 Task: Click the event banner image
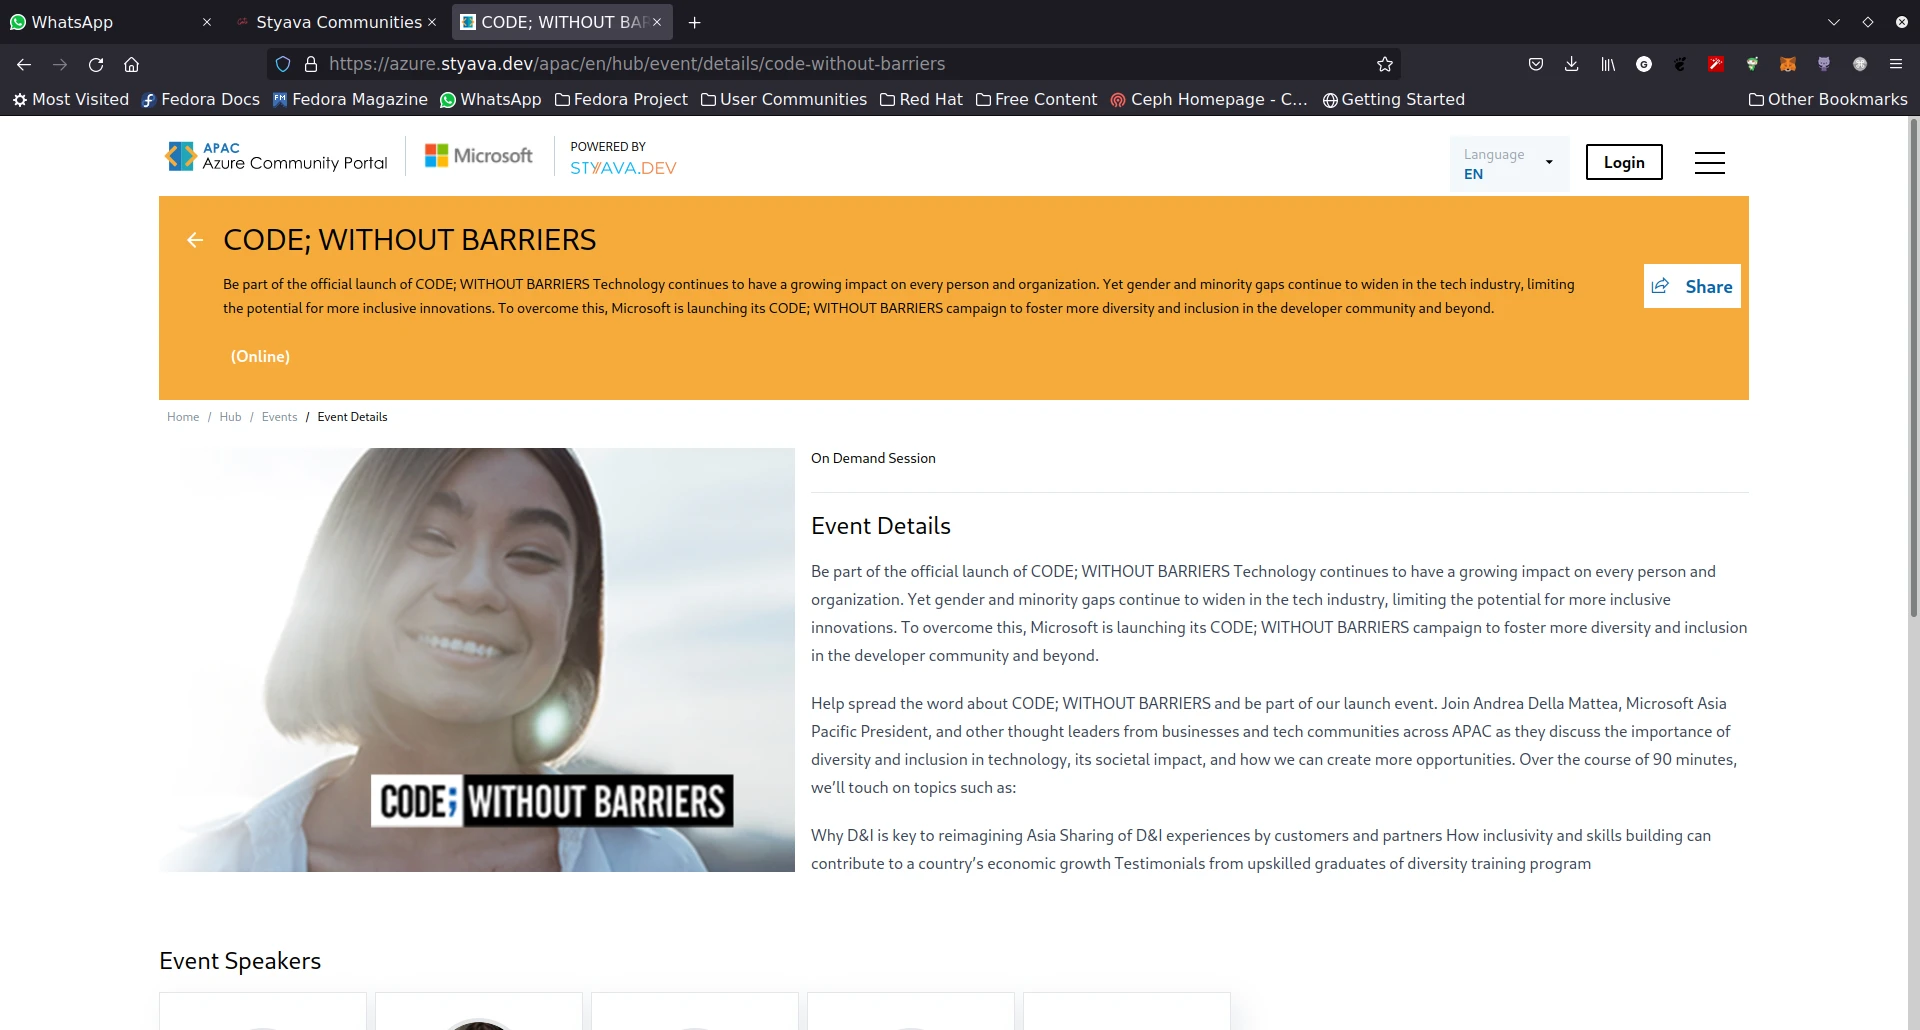pos(477,660)
